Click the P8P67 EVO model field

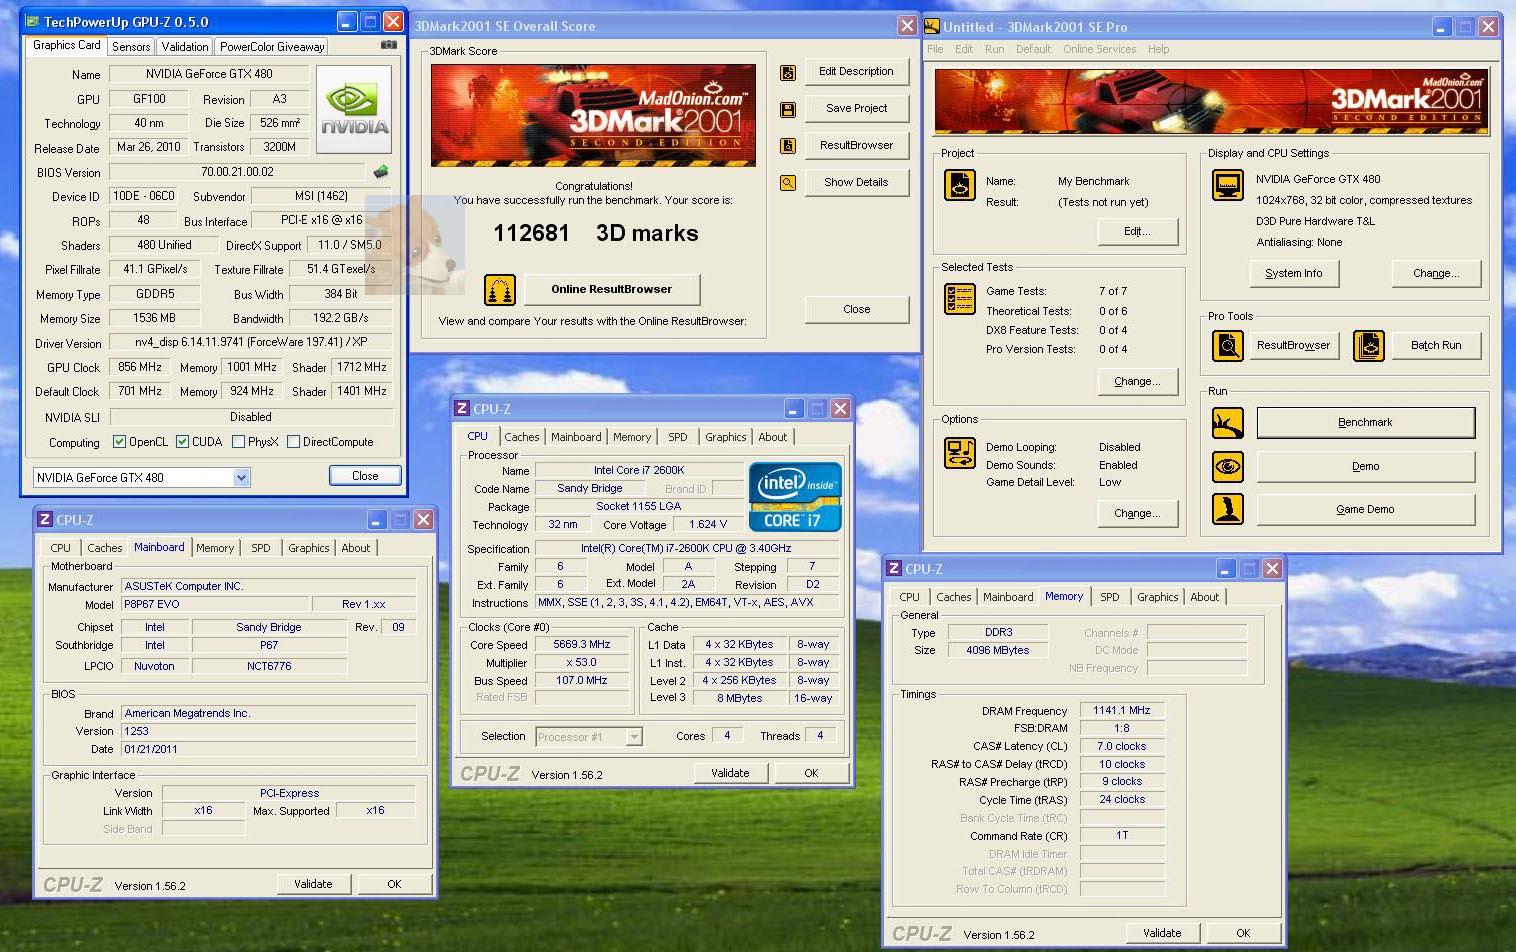click(x=215, y=605)
